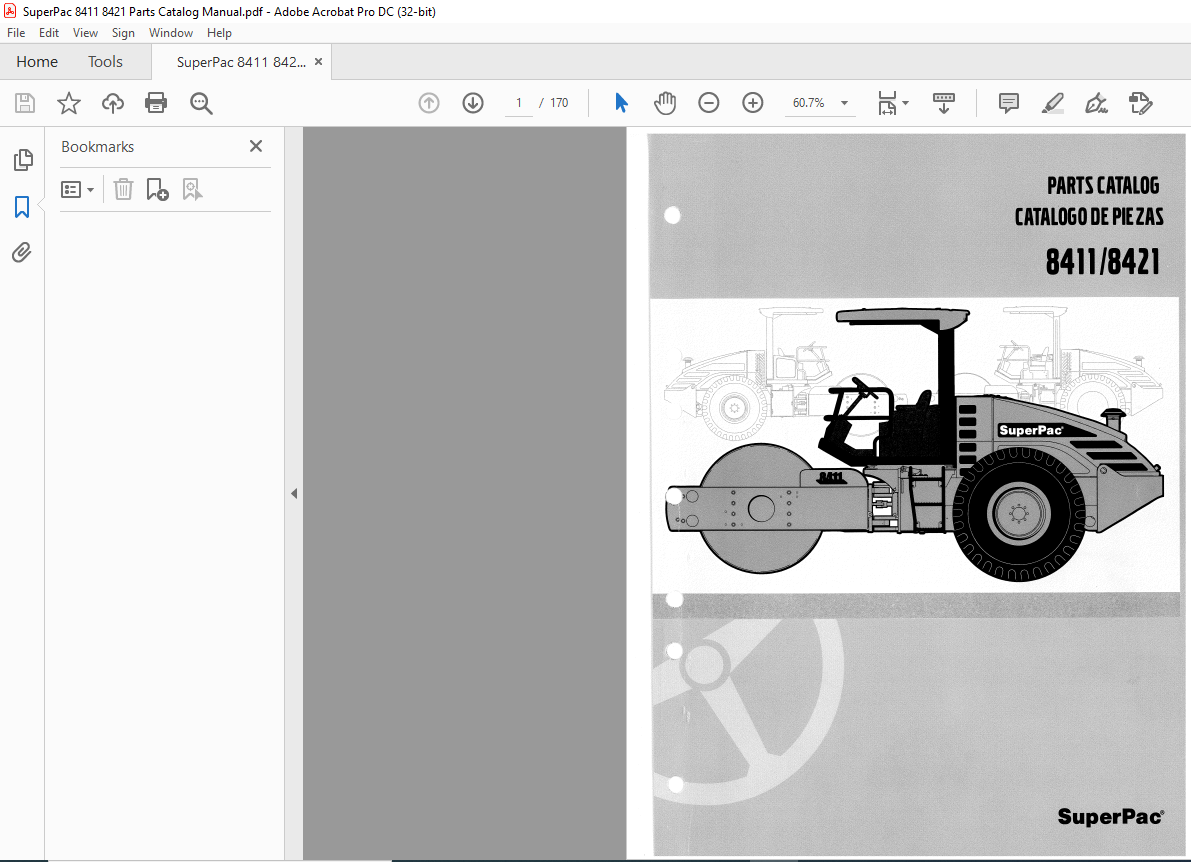The width and height of the screenshot is (1191, 862).
Task: Click the upload to cloud icon
Action: [x=112, y=103]
